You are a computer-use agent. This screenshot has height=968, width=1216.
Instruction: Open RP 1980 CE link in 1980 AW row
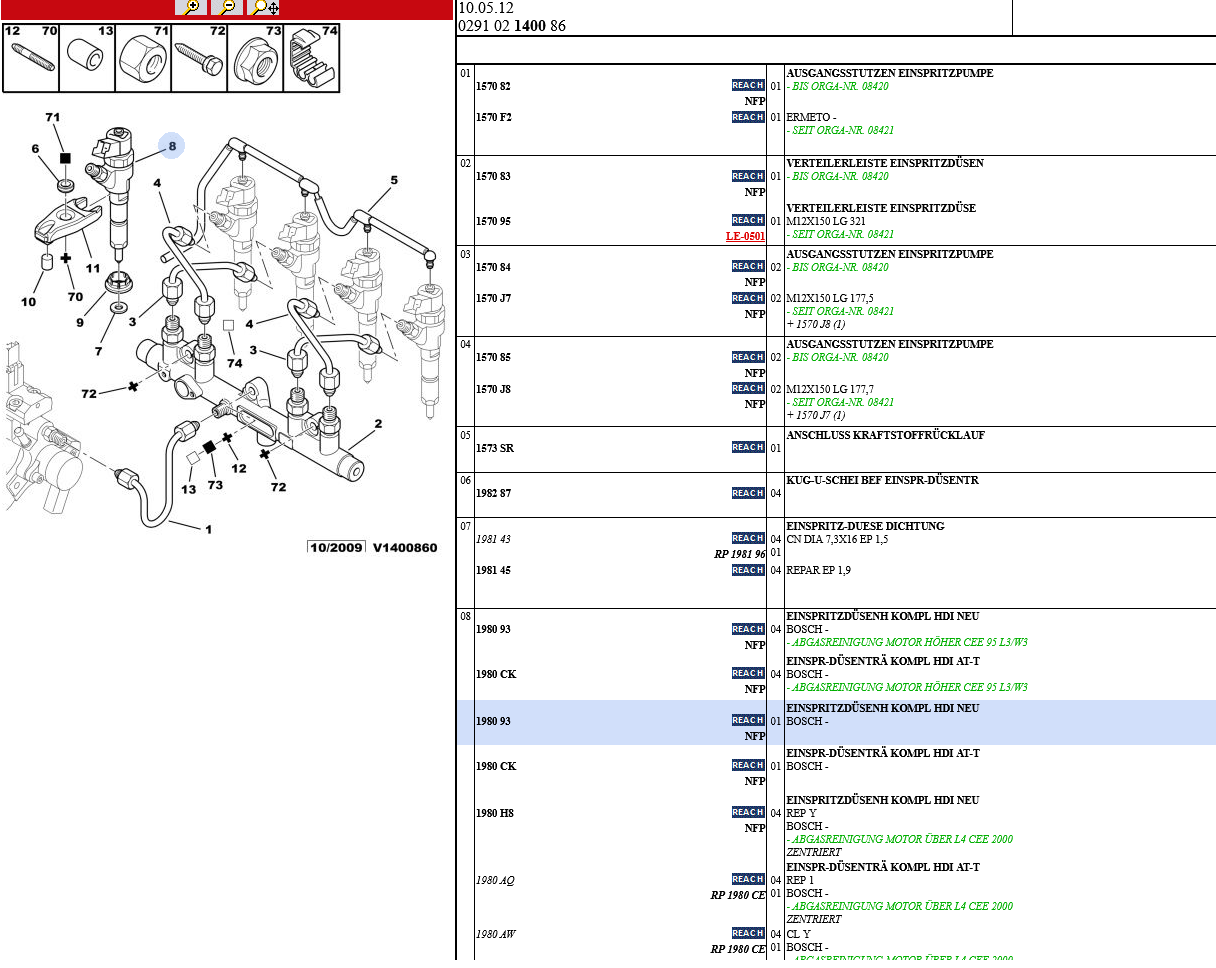(x=738, y=949)
